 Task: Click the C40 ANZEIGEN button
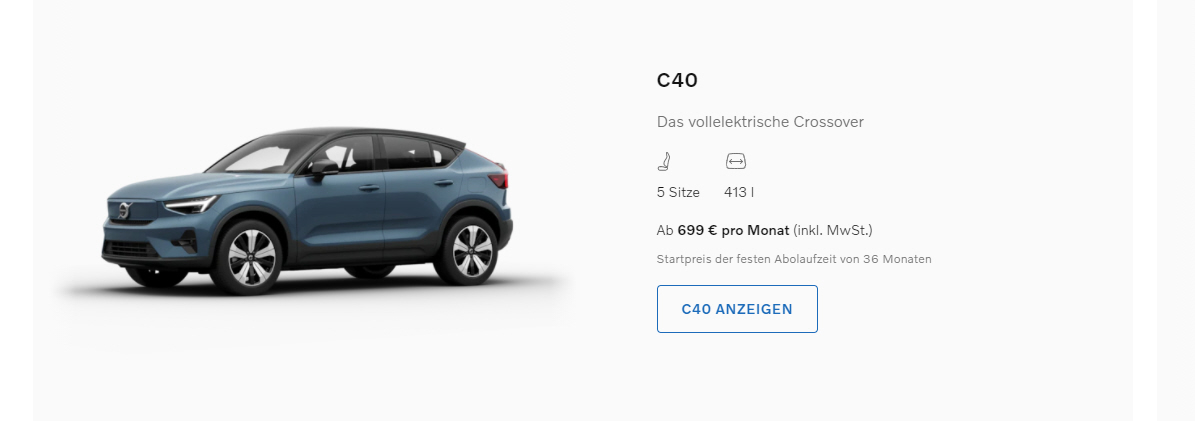pyautogui.click(x=737, y=309)
